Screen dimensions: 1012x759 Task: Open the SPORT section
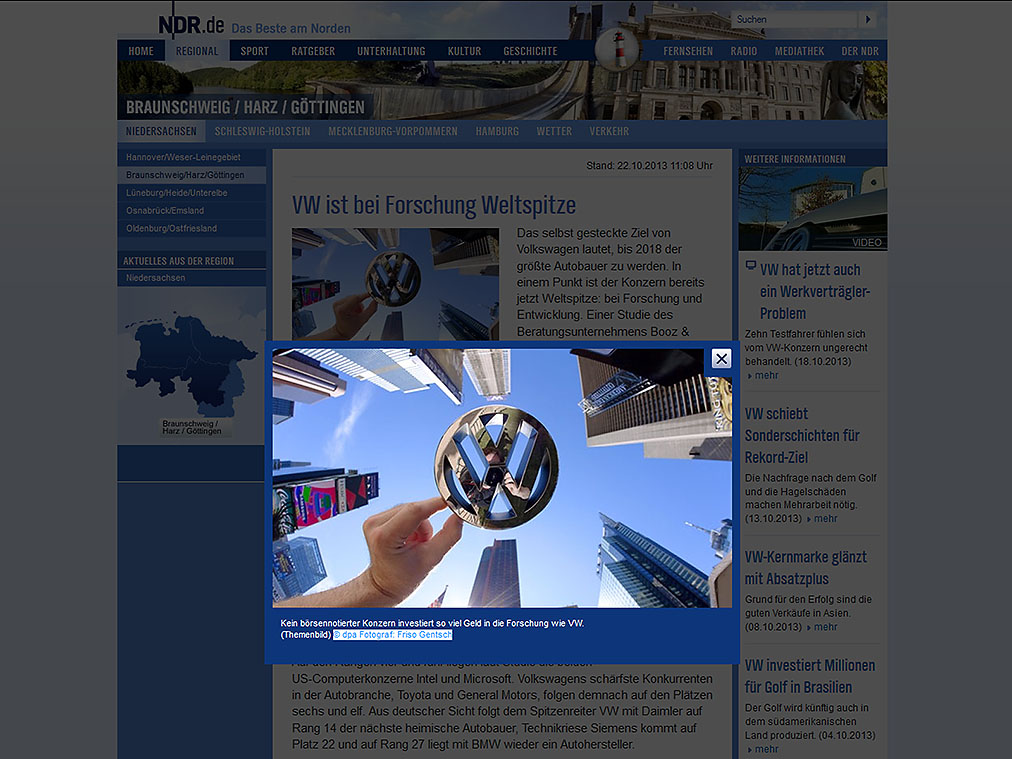(254, 51)
